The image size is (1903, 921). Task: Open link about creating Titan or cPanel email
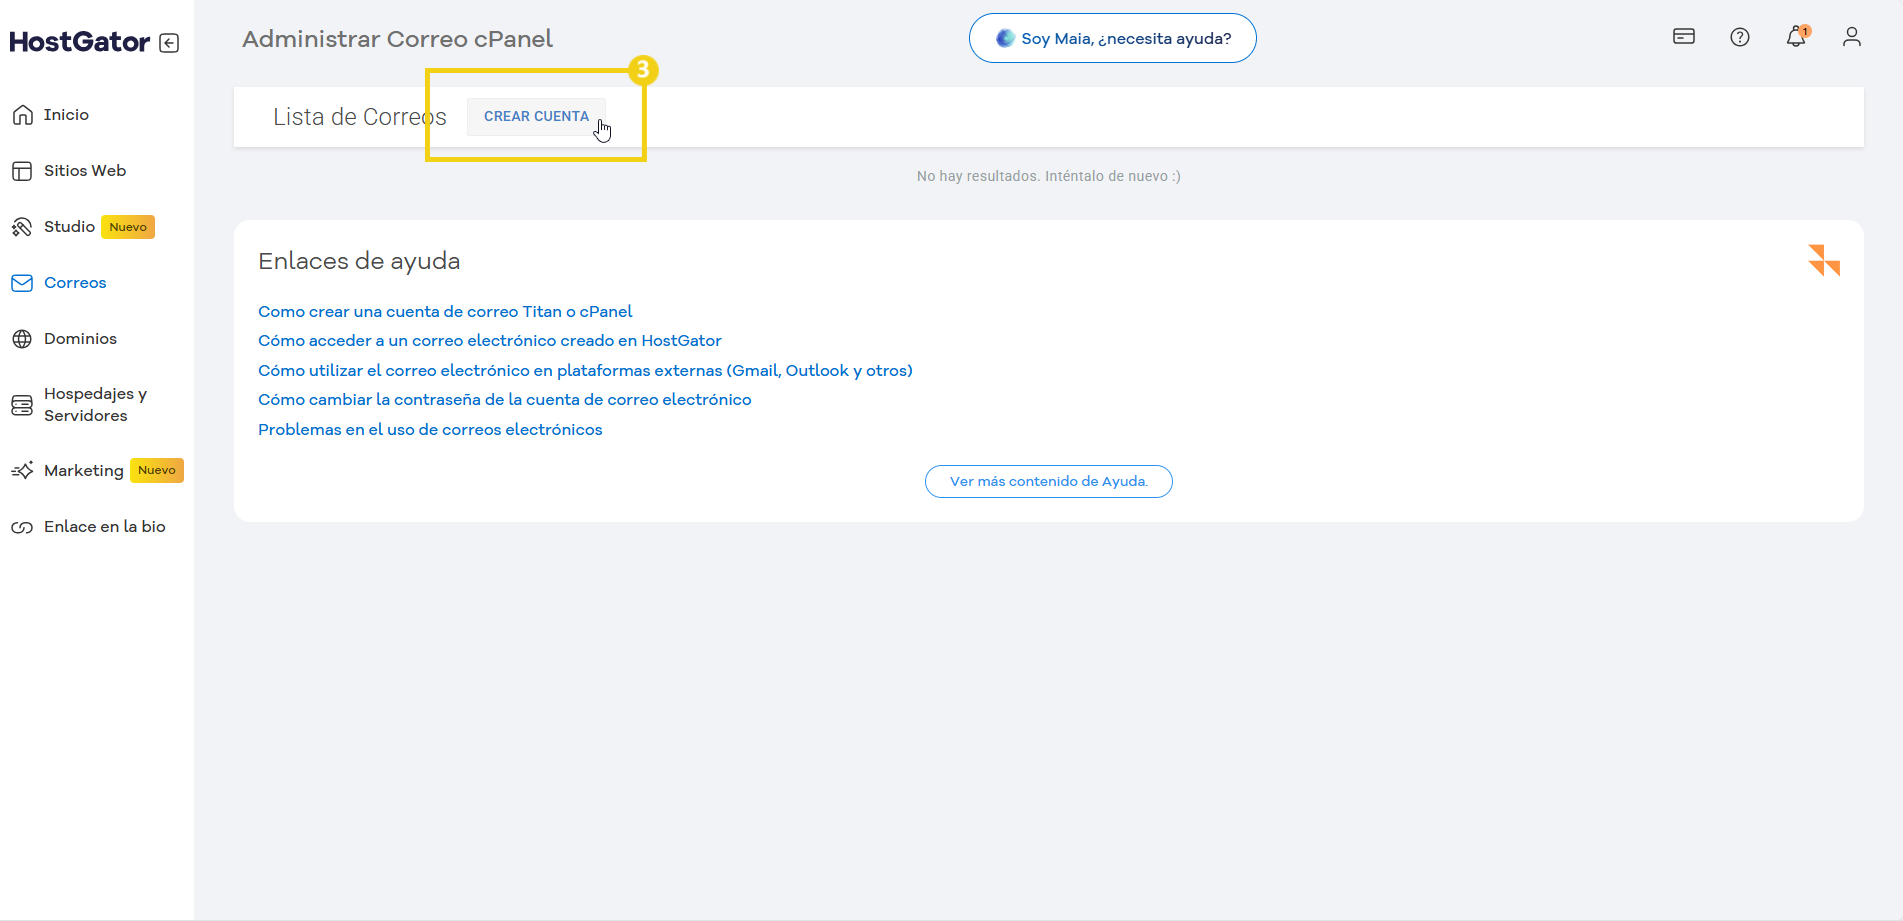(x=445, y=312)
